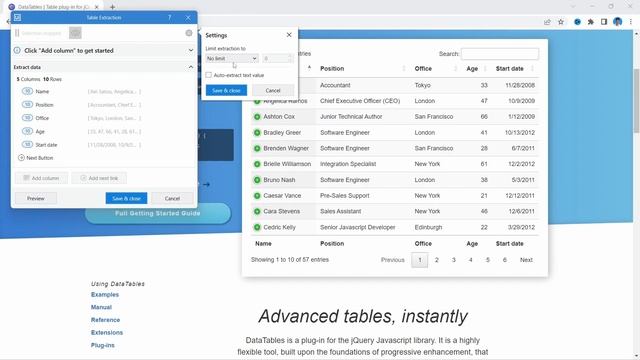Click the Add column button
Viewport: 640px width, 360px height.
(41, 178)
